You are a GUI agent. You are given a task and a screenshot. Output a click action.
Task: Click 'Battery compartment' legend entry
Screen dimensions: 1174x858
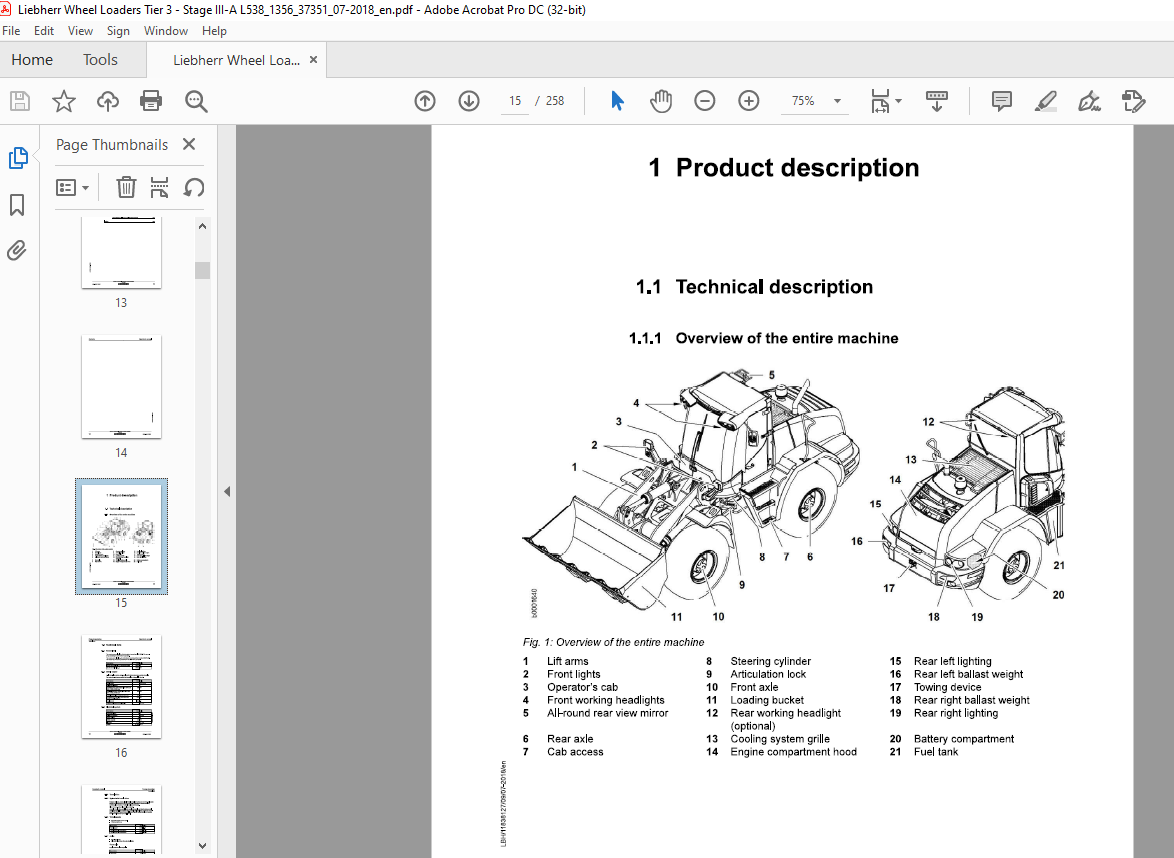(964, 739)
